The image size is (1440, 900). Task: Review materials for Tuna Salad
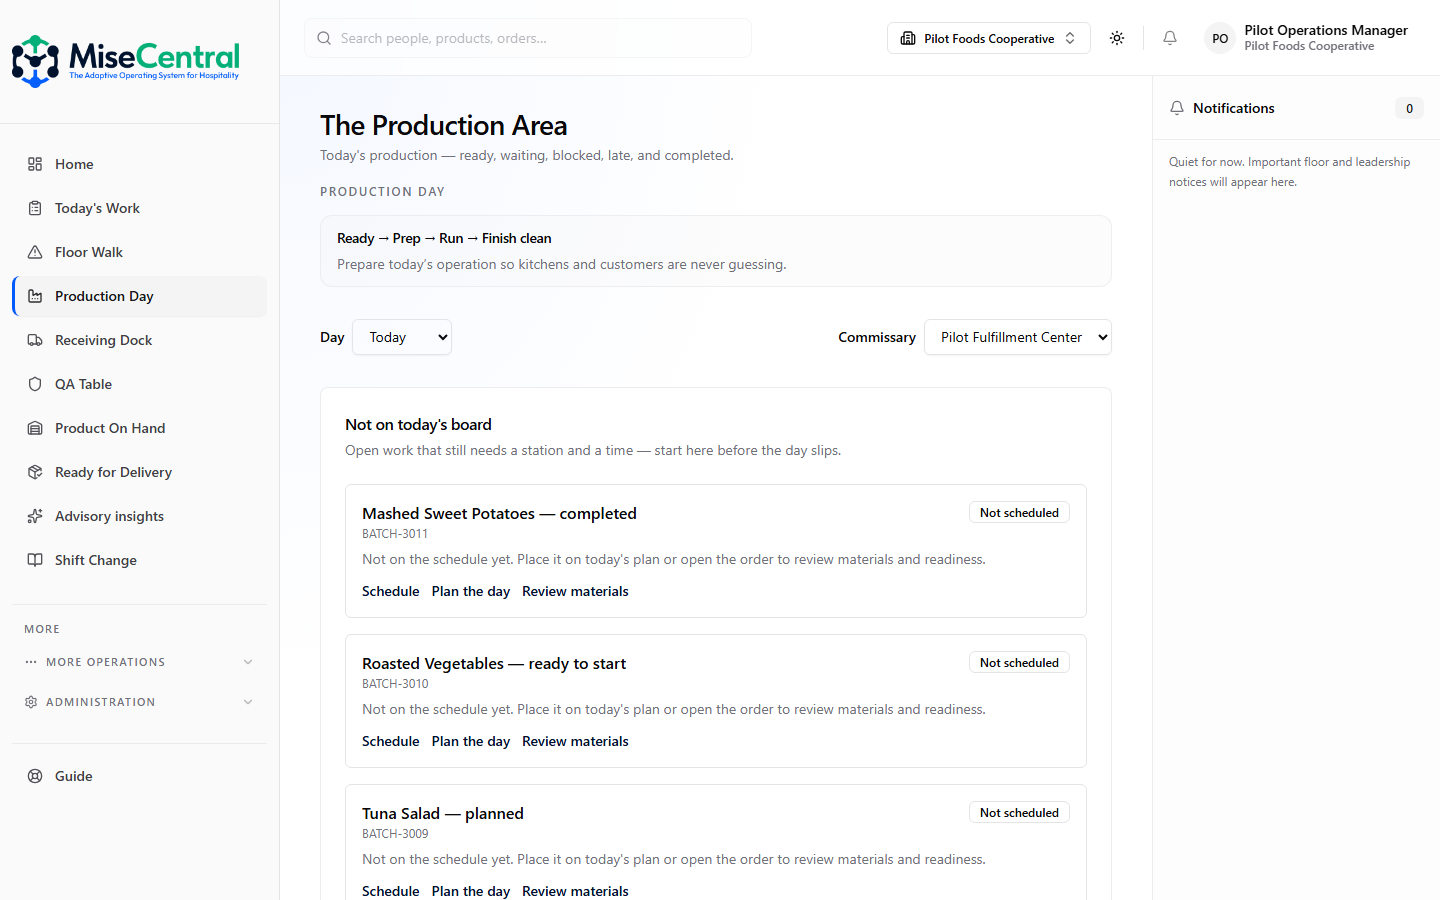[575, 891]
